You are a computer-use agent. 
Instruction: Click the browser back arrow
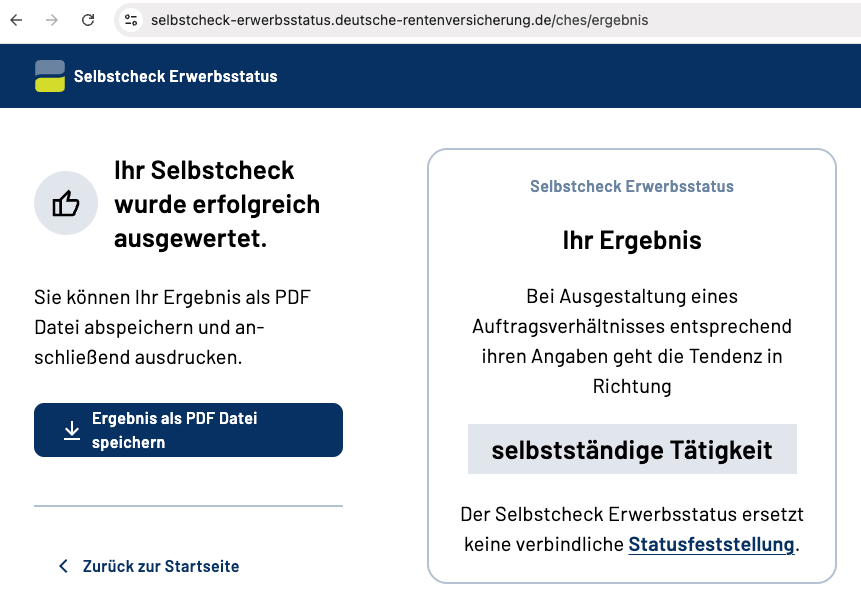point(18,19)
